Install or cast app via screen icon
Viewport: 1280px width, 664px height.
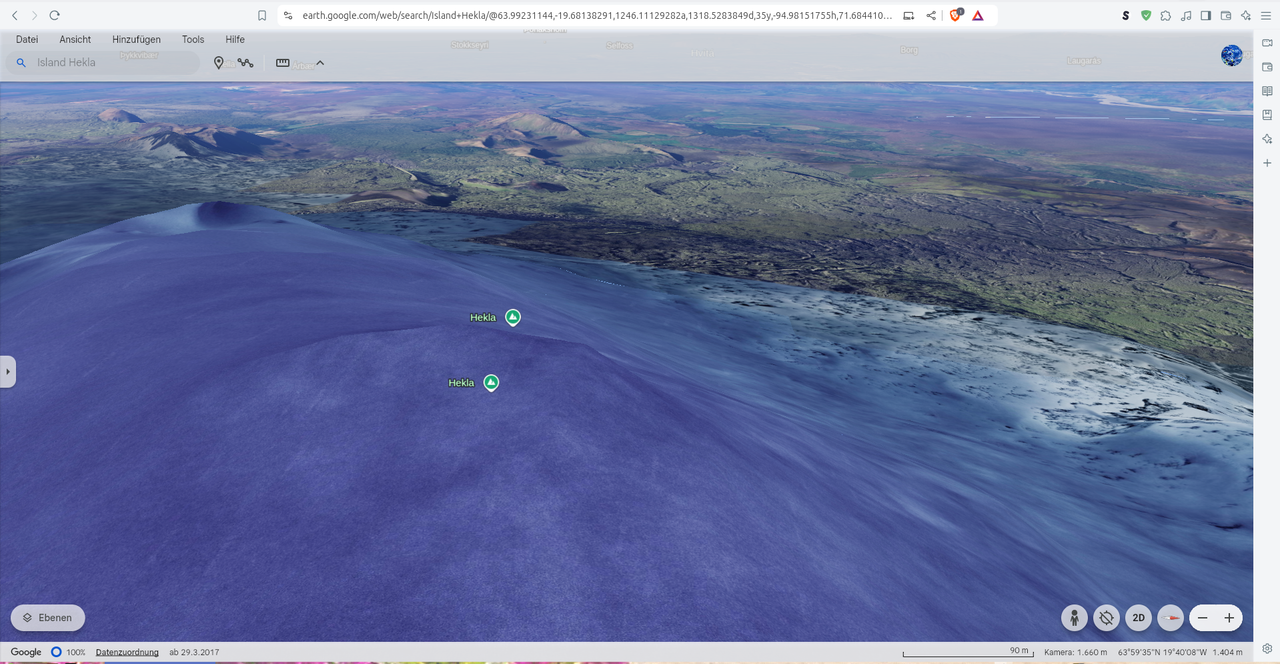tap(909, 15)
